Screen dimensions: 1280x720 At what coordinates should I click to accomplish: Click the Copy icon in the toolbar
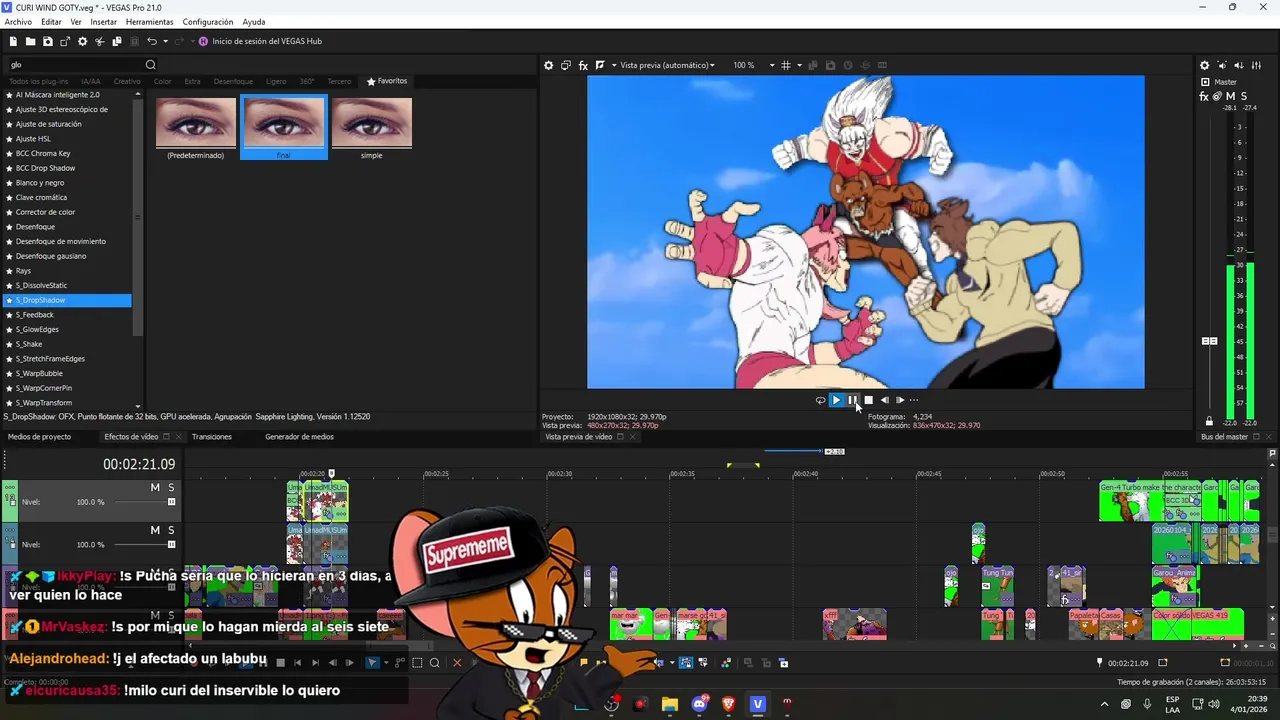pos(116,41)
